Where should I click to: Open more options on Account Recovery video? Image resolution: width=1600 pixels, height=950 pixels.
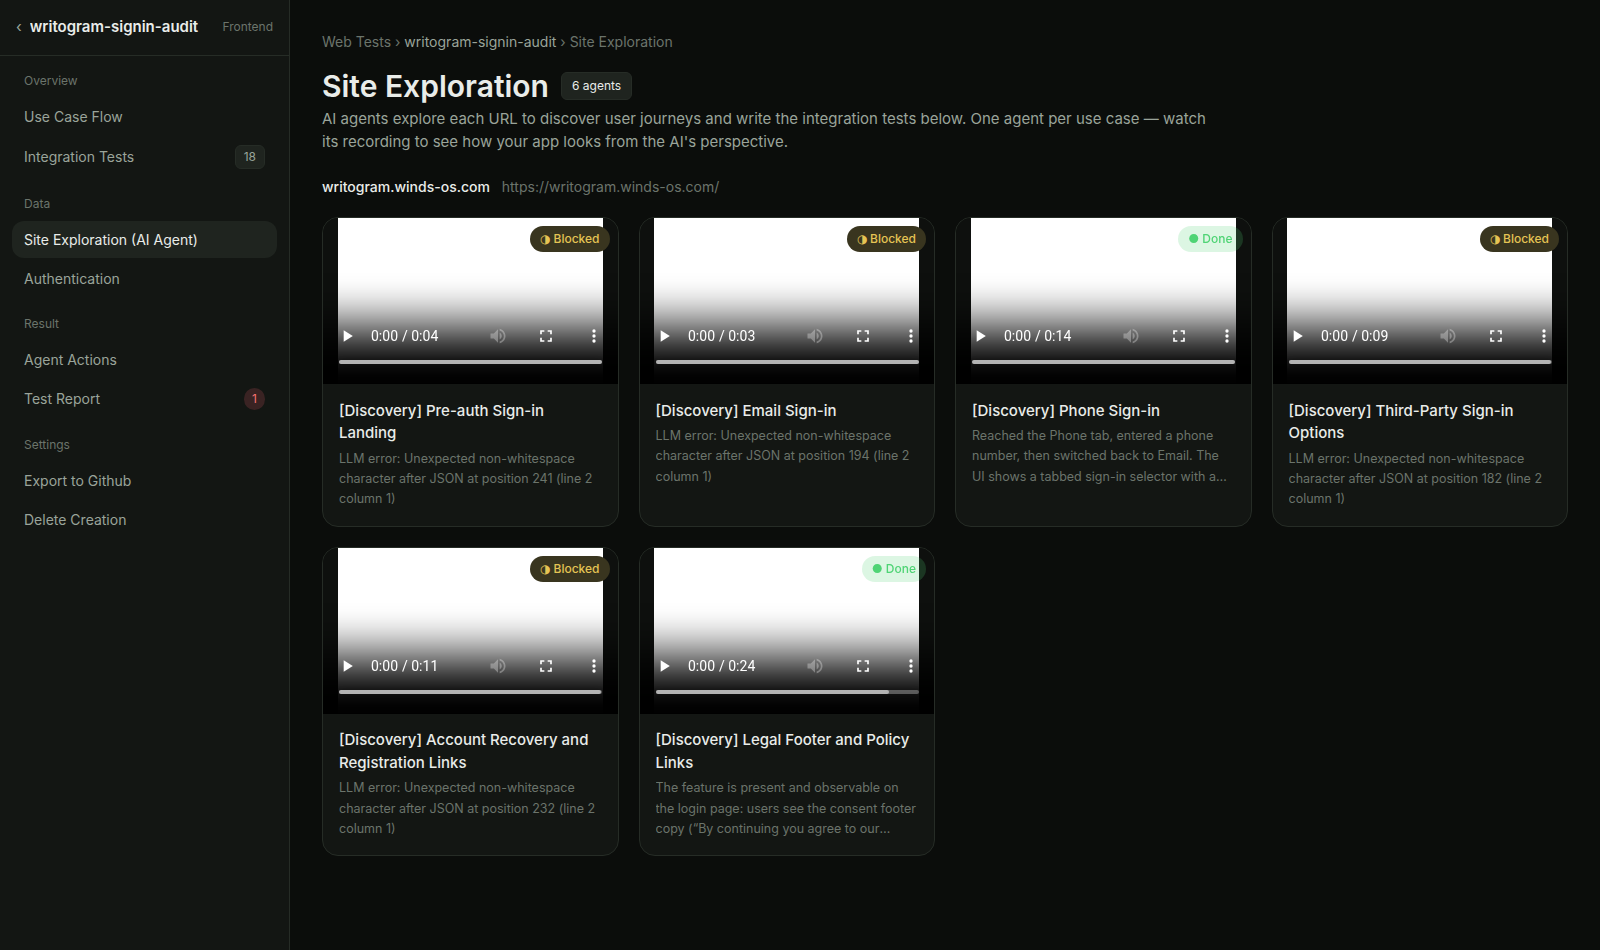[x=594, y=666]
